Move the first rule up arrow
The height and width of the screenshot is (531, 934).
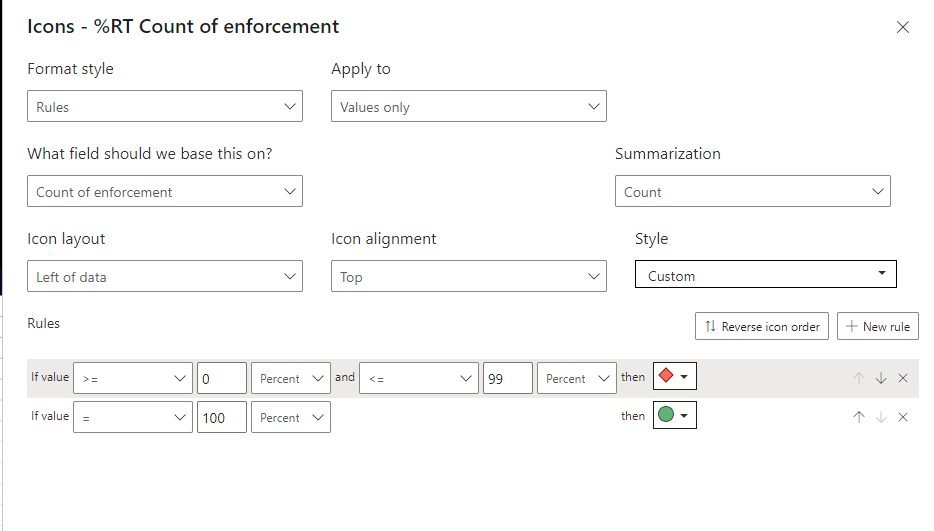[x=858, y=378]
